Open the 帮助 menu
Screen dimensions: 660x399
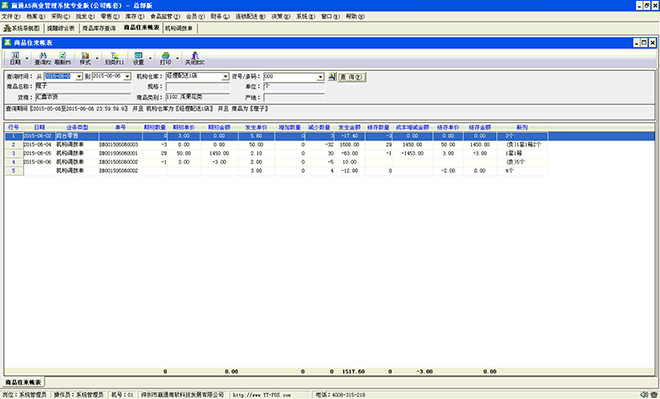[355, 16]
